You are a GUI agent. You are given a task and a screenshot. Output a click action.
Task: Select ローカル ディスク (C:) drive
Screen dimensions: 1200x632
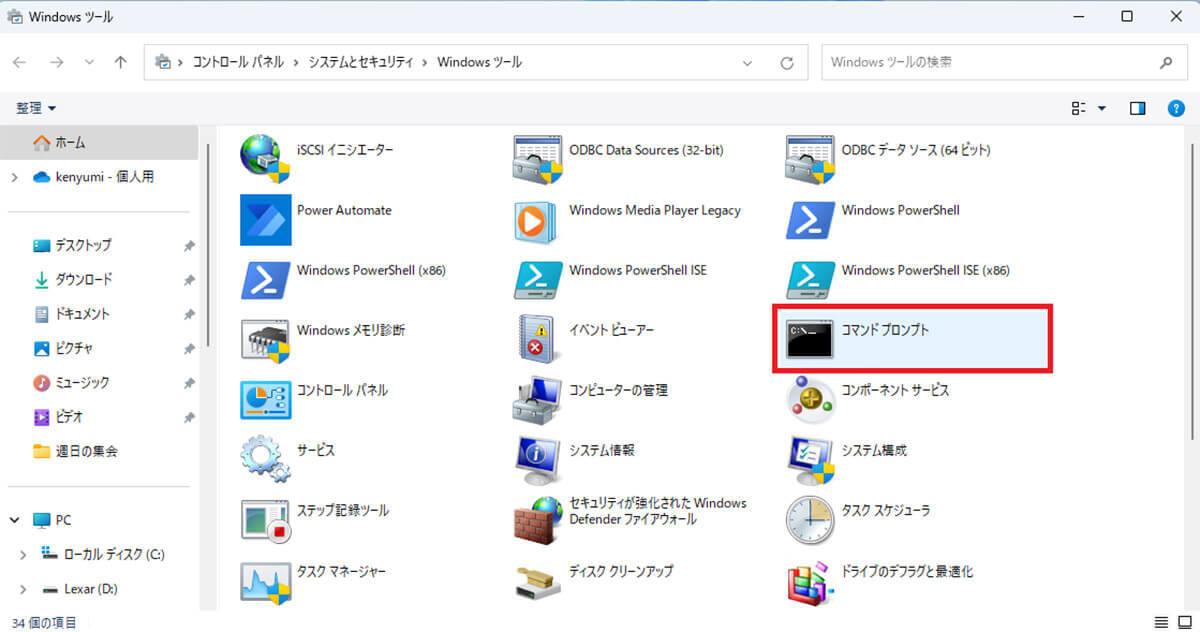[x=102, y=554]
